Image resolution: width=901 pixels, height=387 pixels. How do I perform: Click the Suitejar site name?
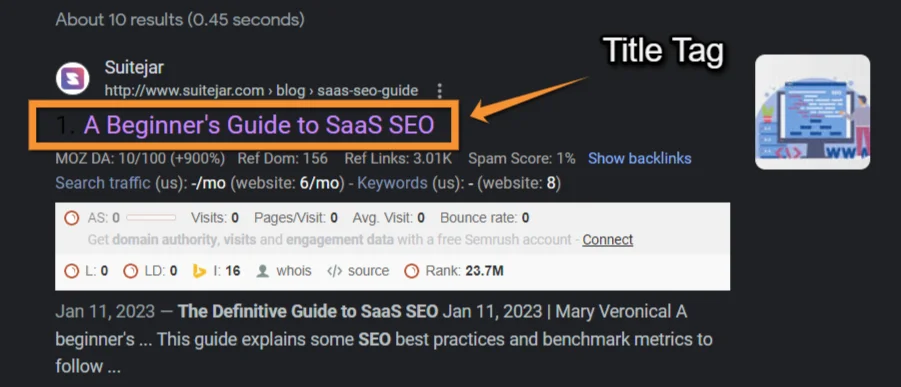click(134, 67)
